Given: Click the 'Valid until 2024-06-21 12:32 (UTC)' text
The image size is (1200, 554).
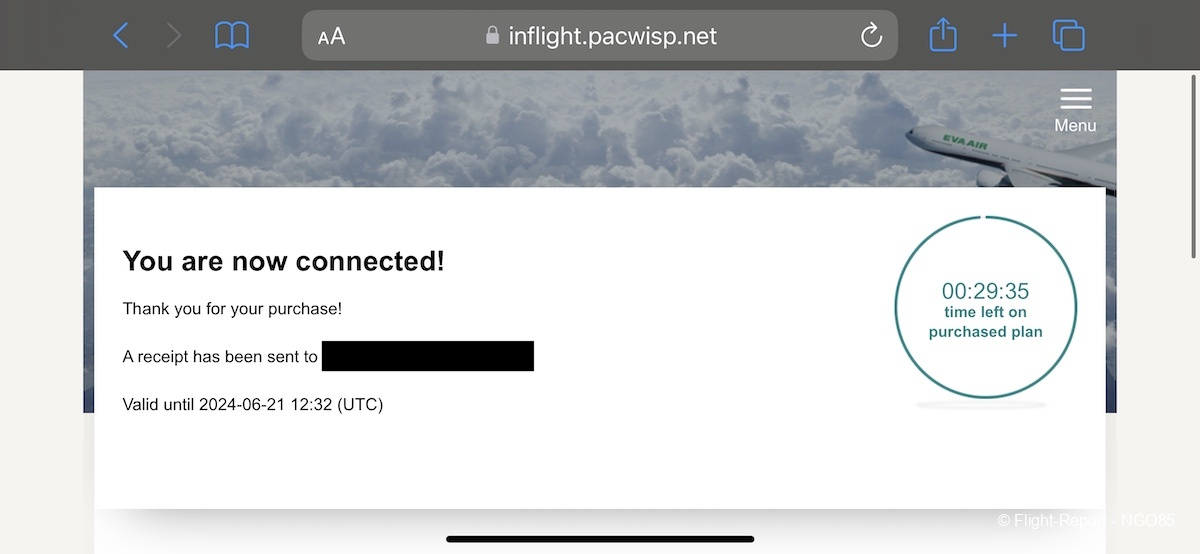Looking at the screenshot, I should (x=253, y=405).
